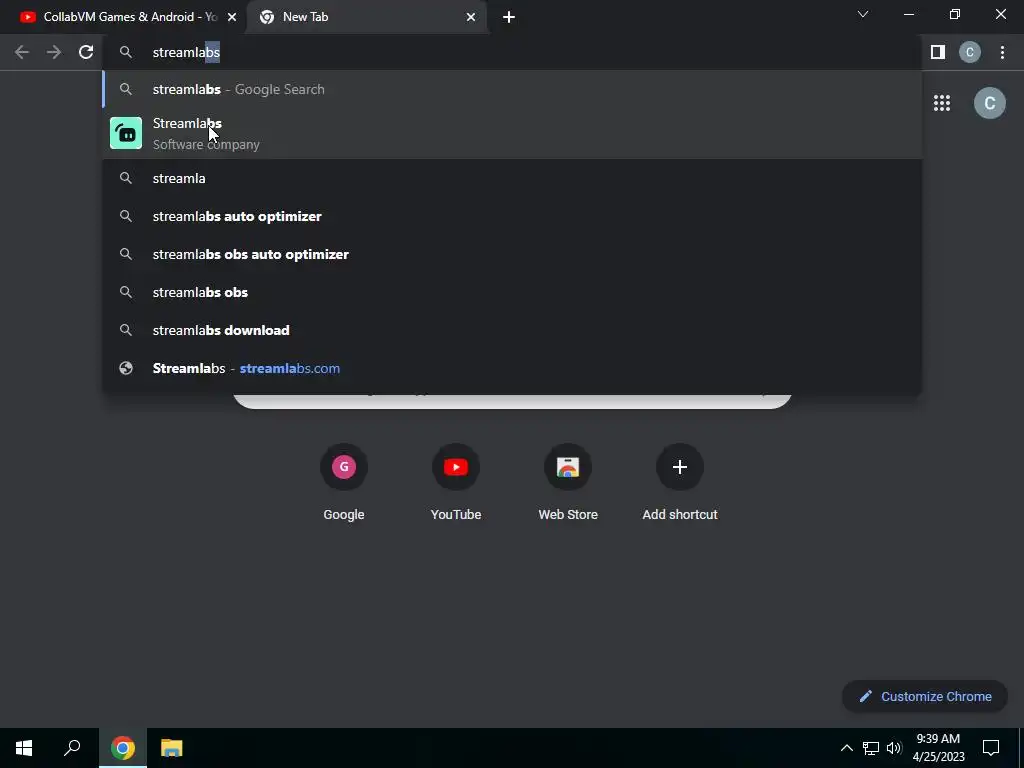Select the streamlabs obs suggestion
The width and height of the screenshot is (1024, 768).
pyautogui.click(x=512, y=292)
